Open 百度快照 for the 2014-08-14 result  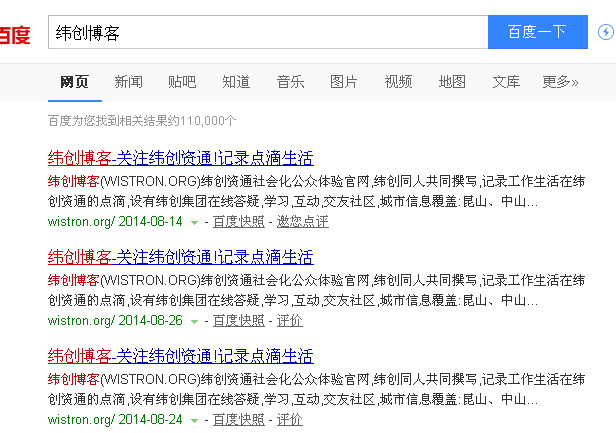click(239, 222)
